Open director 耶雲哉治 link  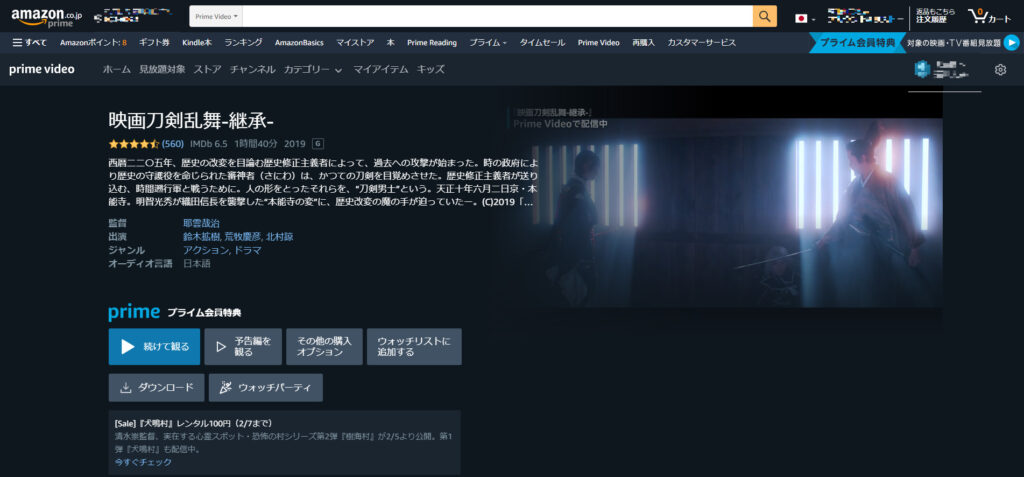click(201, 223)
